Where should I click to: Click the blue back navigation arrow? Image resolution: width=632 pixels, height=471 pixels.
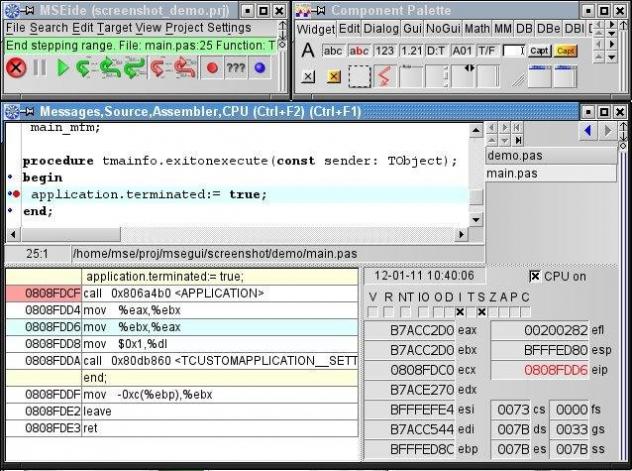coord(588,131)
